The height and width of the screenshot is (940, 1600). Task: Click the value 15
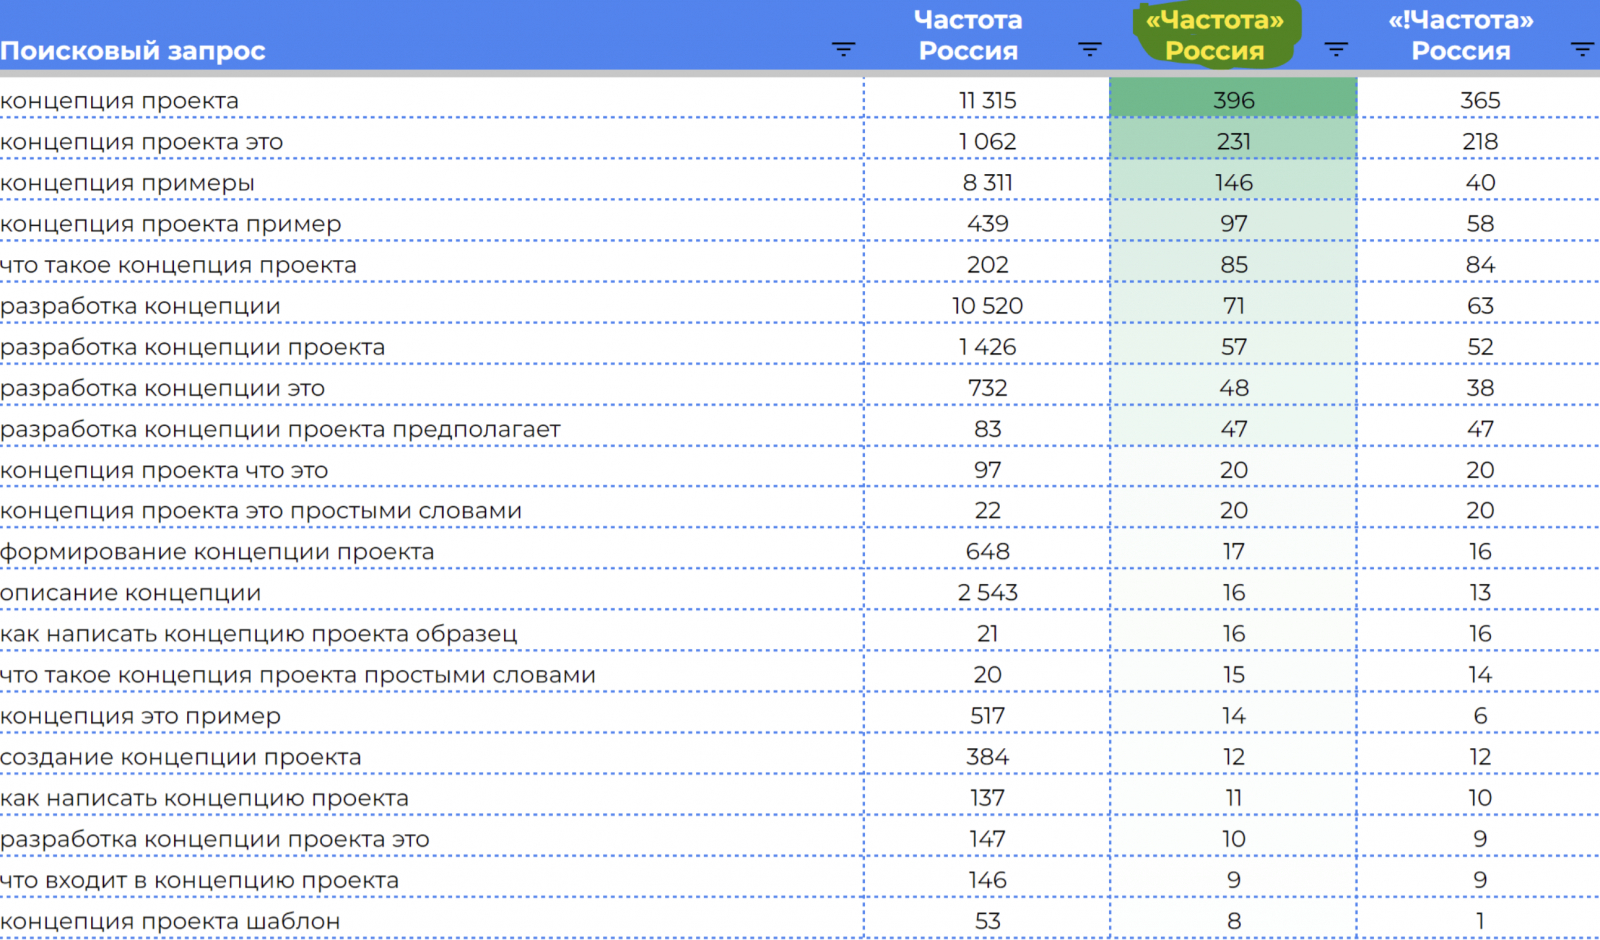(1233, 675)
